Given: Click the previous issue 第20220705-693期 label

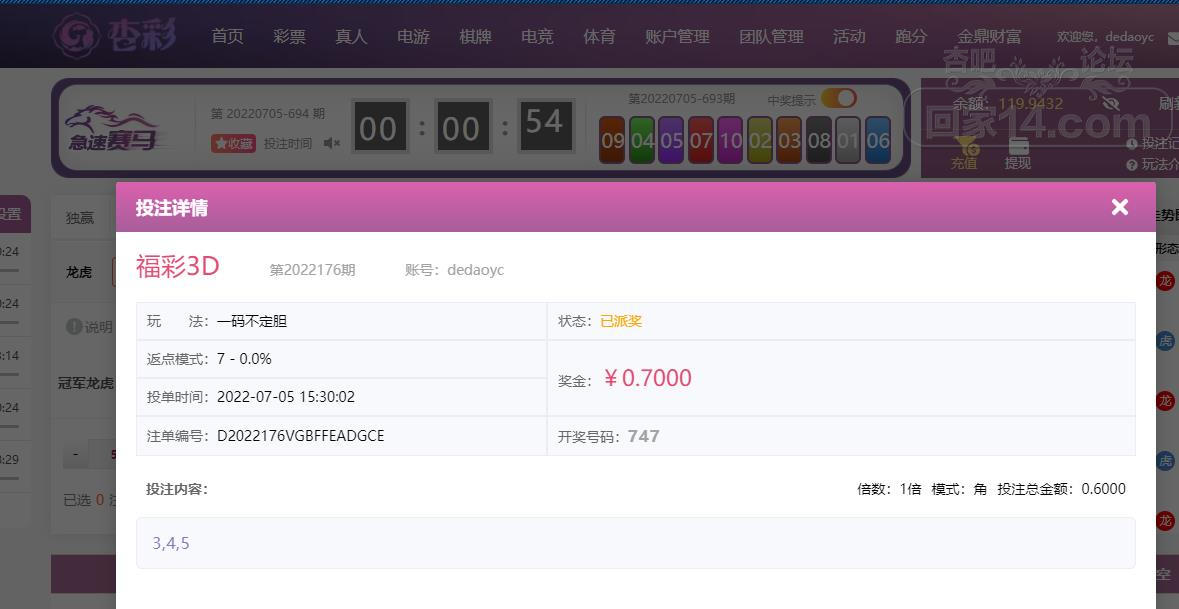Looking at the screenshot, I should pyautogui.click(x=681, y=98).
